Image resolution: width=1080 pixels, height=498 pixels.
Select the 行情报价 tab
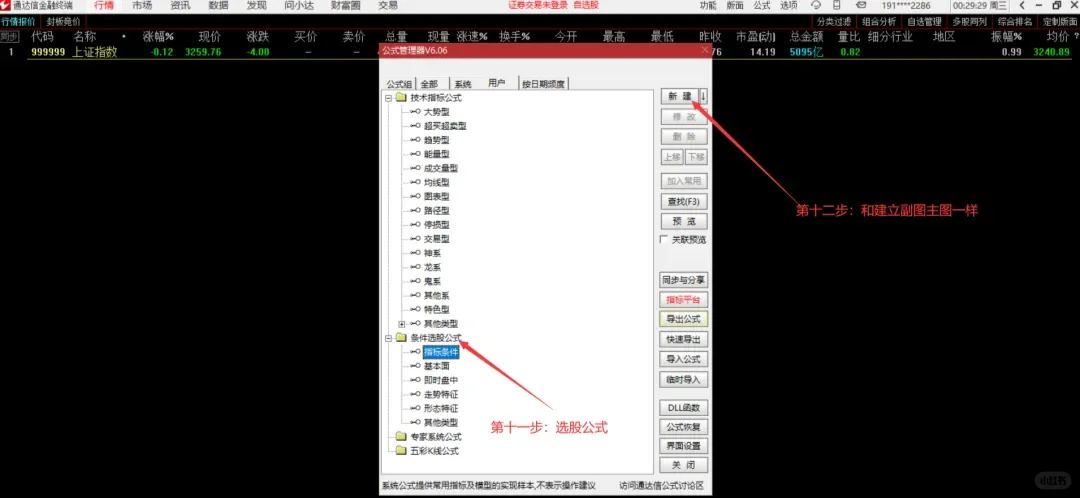pos(19,21)
